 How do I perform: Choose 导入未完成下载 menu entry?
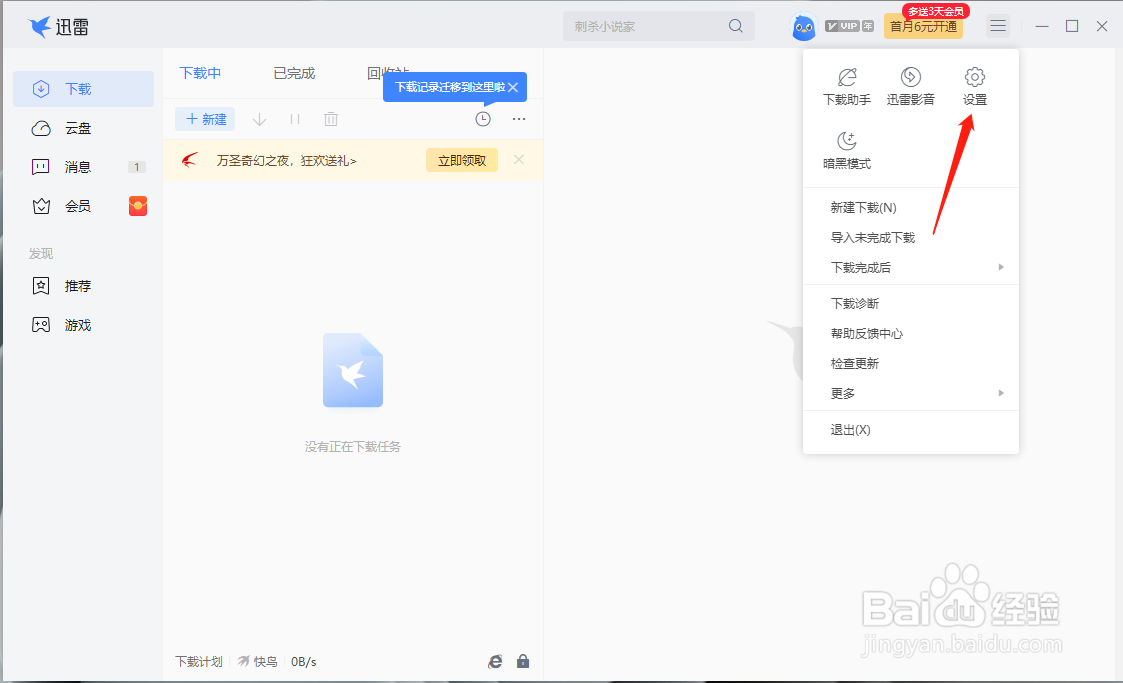pyautogui.click(x=910, y=238)
